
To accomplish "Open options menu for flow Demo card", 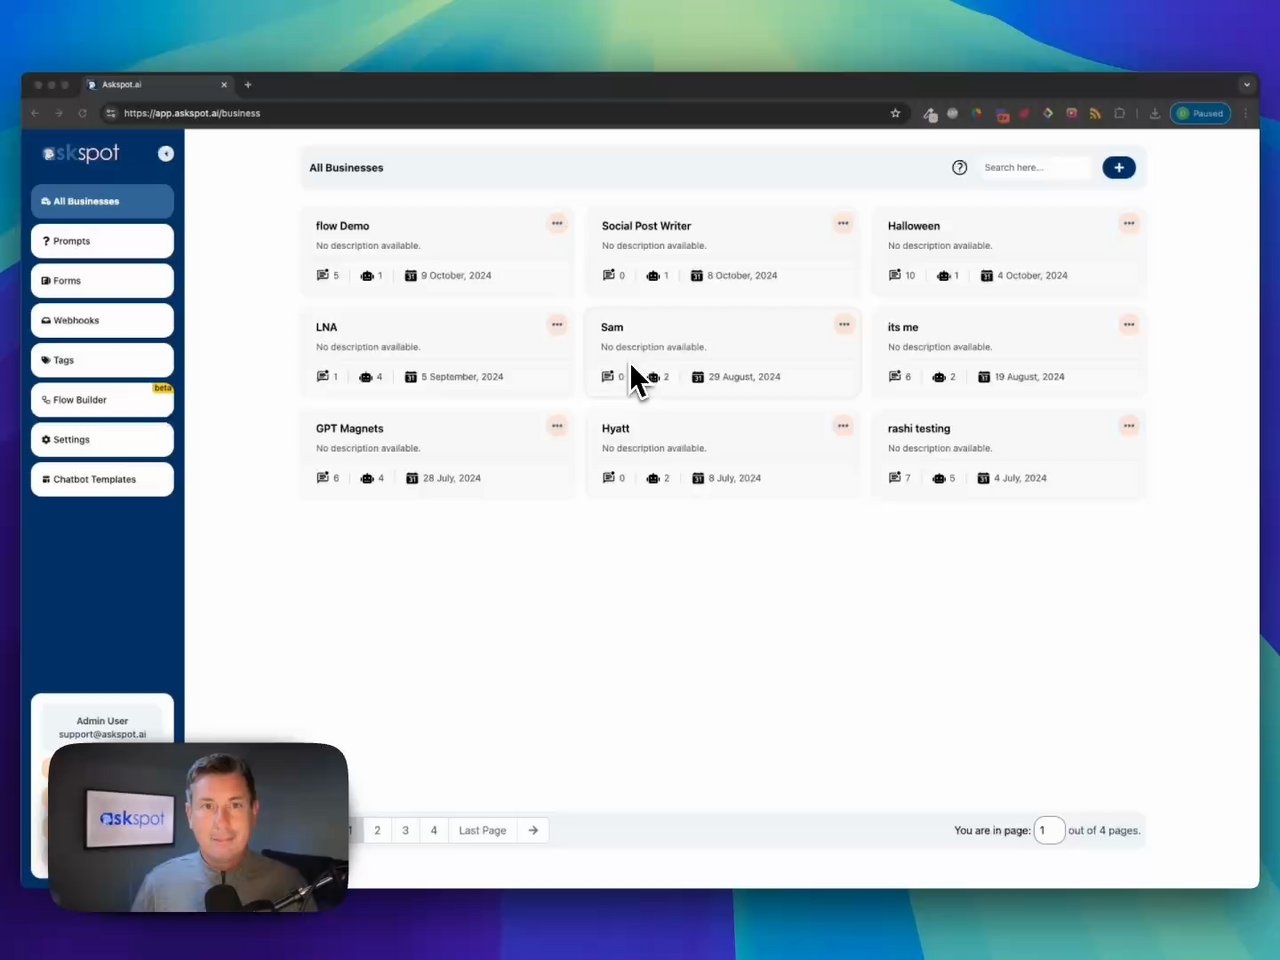I will tap(557, 223).
